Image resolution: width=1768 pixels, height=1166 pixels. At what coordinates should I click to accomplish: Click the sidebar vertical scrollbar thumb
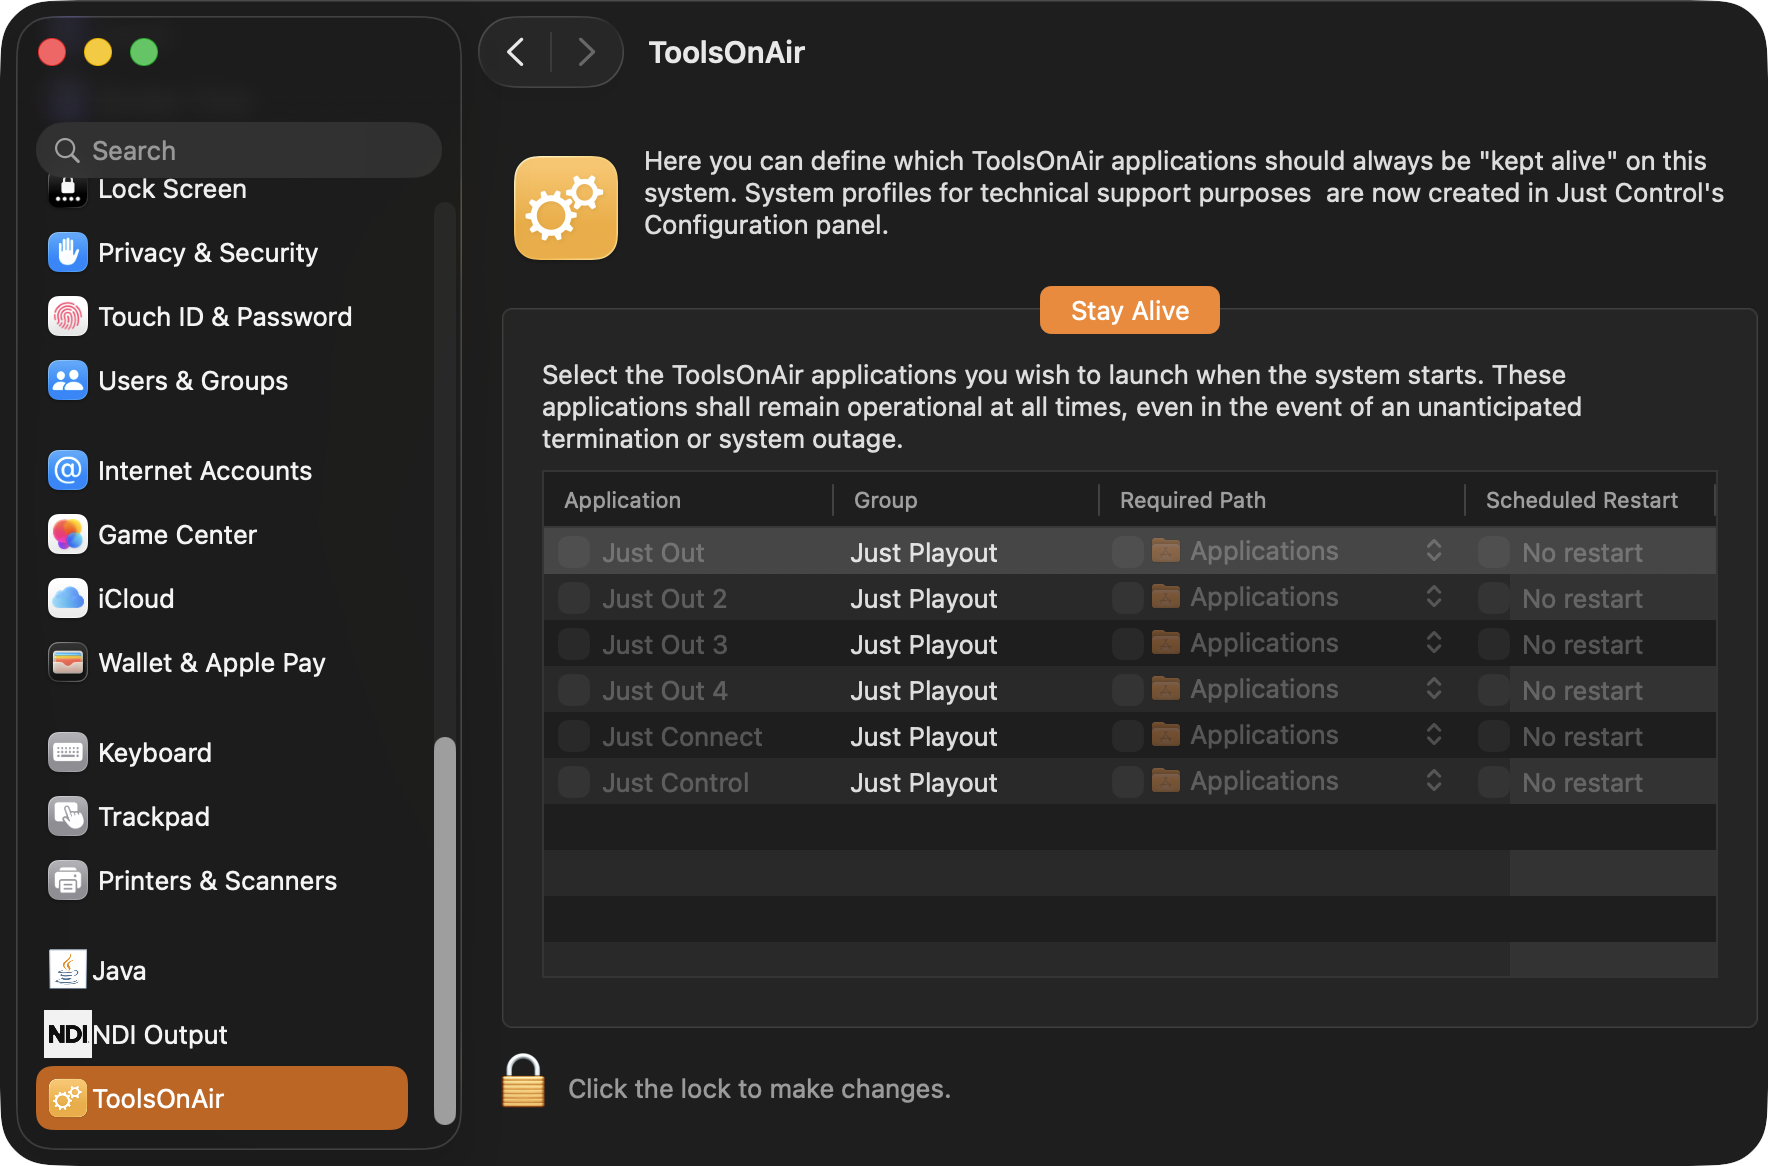445,931
